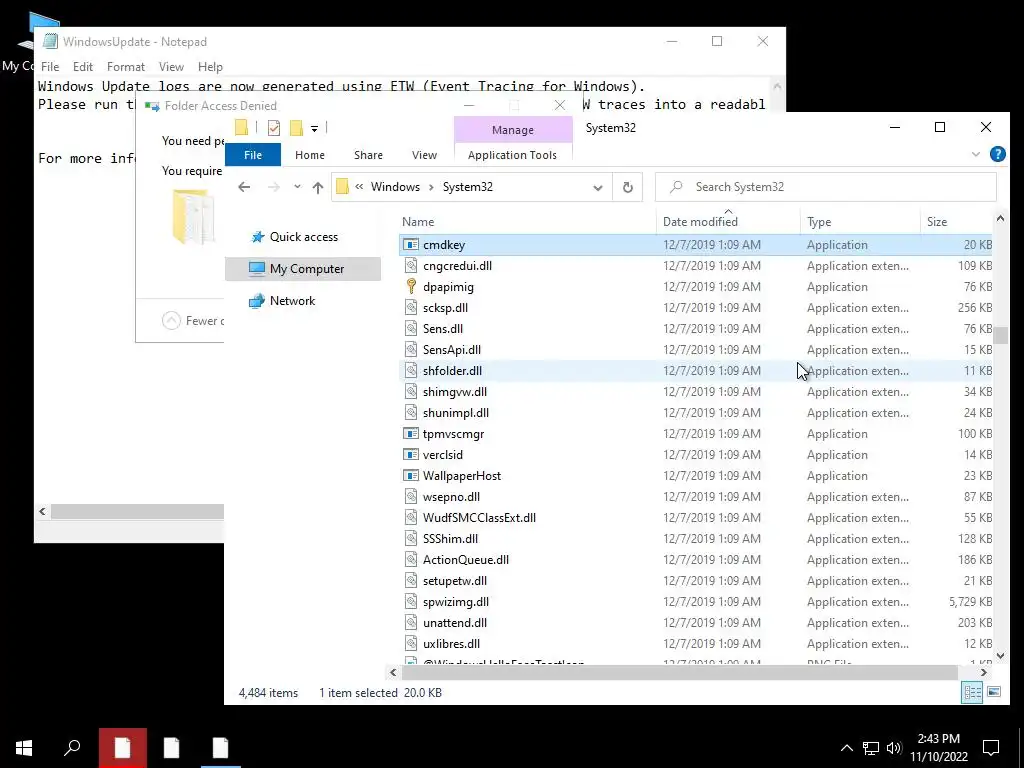The image size is (1024, 768).
Task: Select SSShim.dll file
Action: [450, 539]
